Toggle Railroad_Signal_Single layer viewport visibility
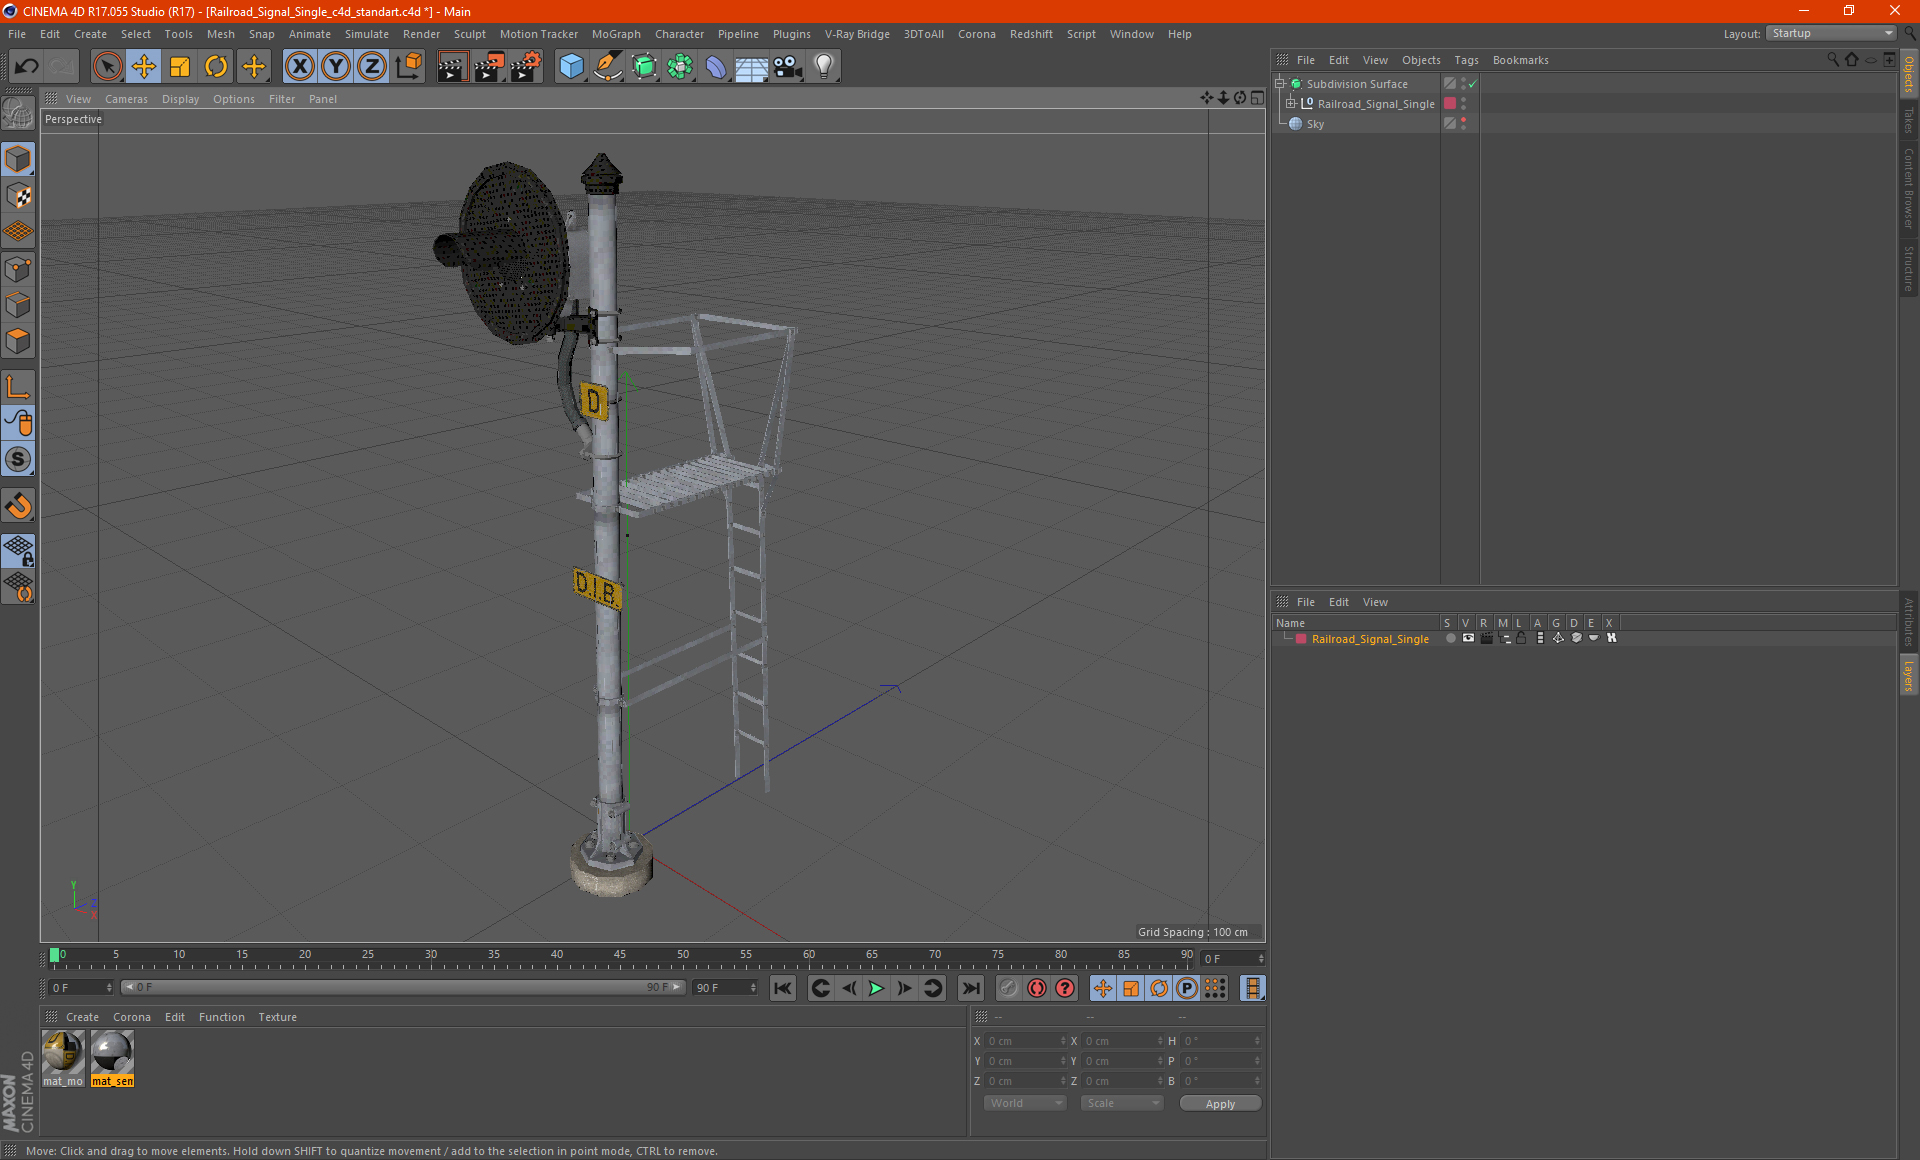This screenshot has height=1160, width=1920. click(x=1468, y=638)
